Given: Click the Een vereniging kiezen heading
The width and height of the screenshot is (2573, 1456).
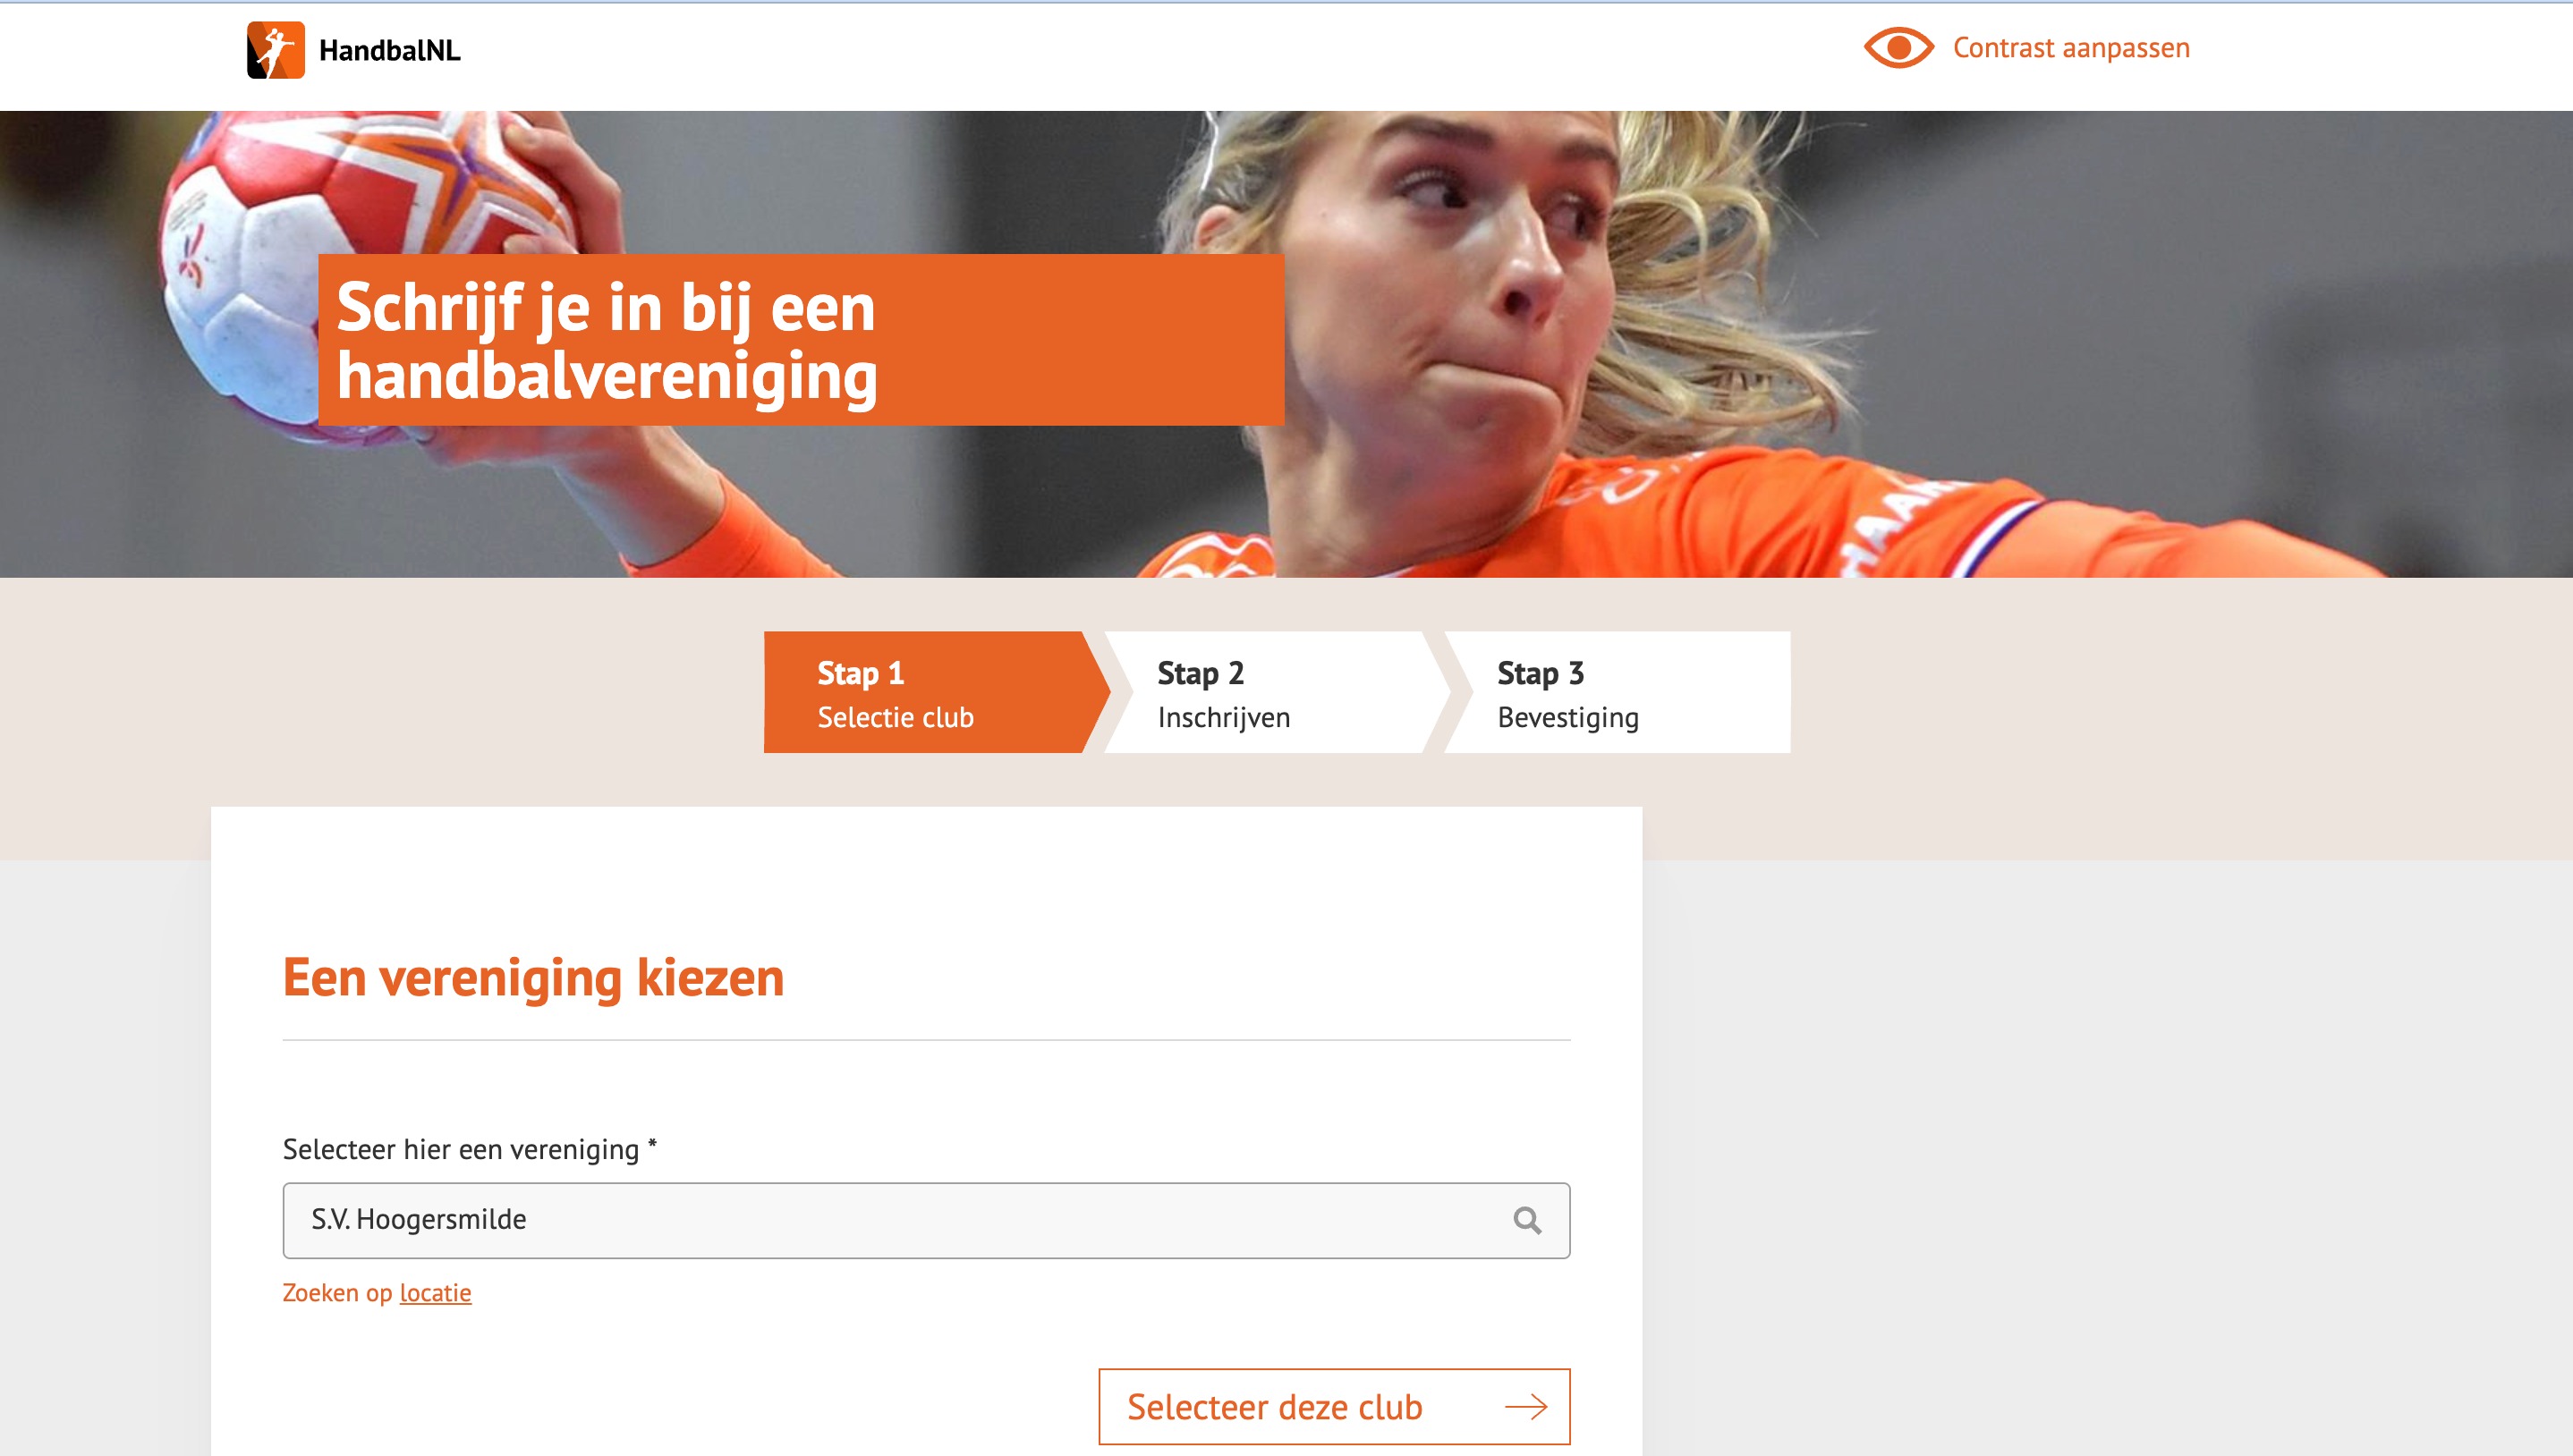Looking at the screenshot, I should [533, 978].
